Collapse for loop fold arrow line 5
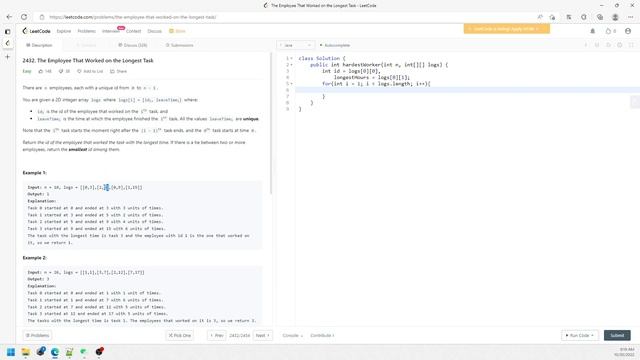Image resolution: width=640 pixels, height=360 pixels. pos(291,84)
